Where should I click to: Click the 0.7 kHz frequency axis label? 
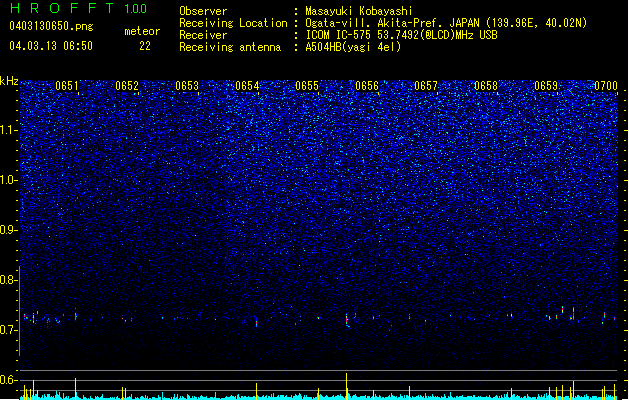(x=8, y=330)
